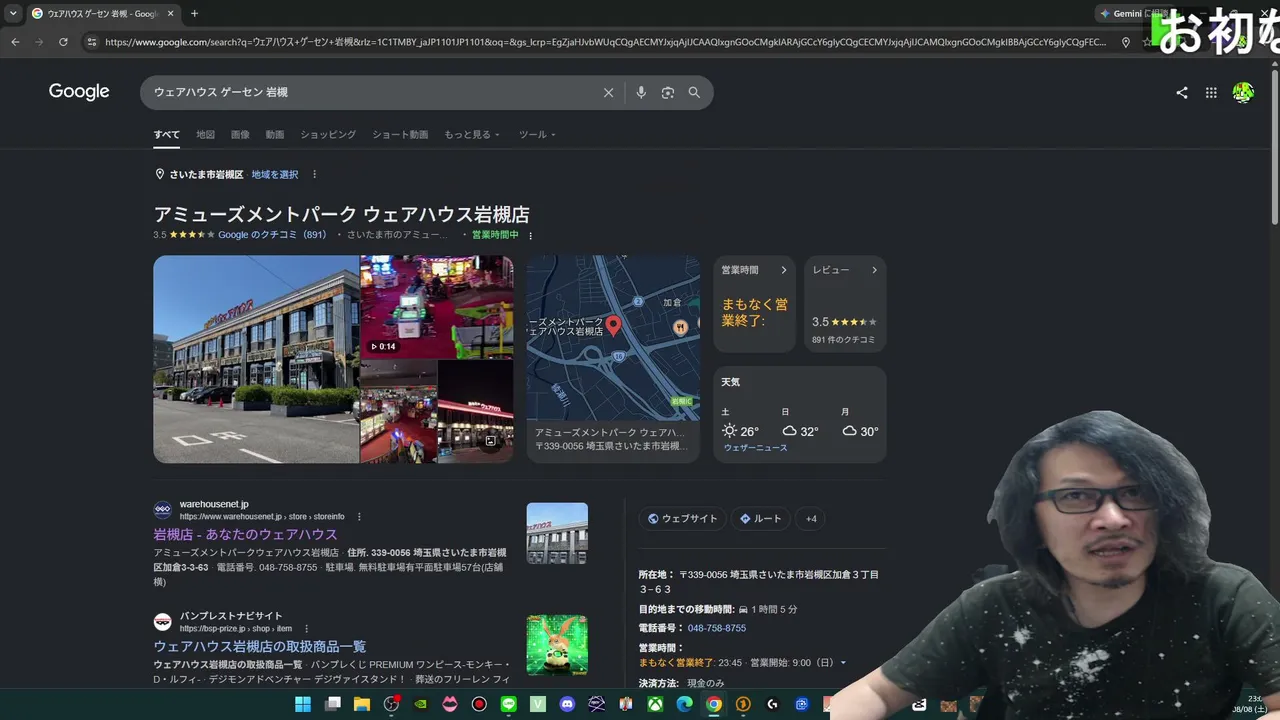Go back with the browser back arrow
This screenshot has width=1280, height=720.
[x=15, y=42]
